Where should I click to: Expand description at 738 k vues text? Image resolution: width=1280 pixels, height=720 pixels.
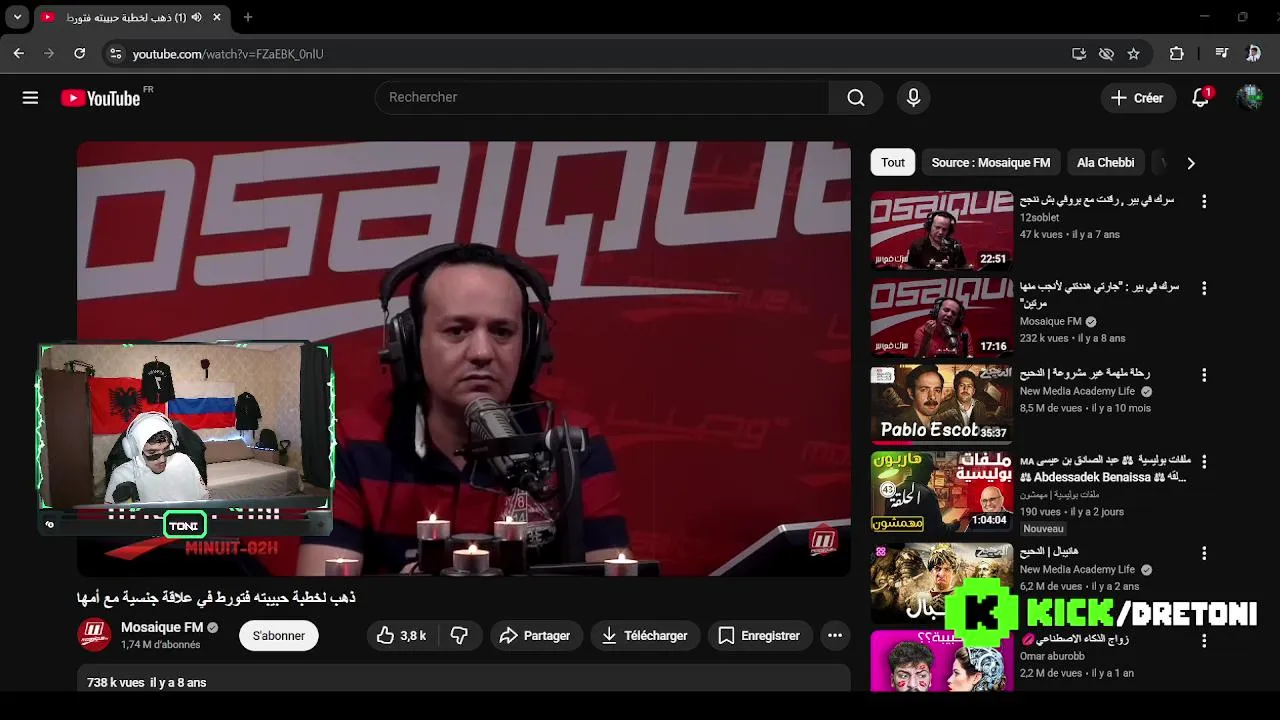point(147,682)
